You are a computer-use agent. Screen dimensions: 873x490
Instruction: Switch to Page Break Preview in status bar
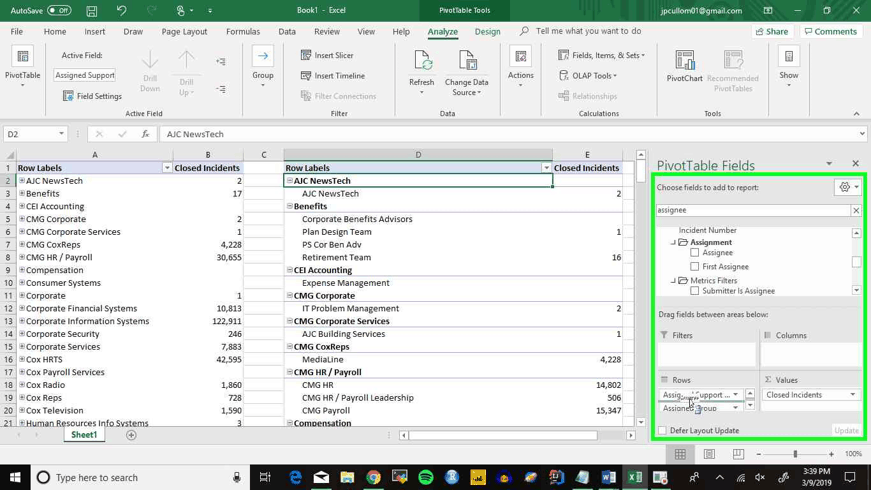click(x=738, y=454)
